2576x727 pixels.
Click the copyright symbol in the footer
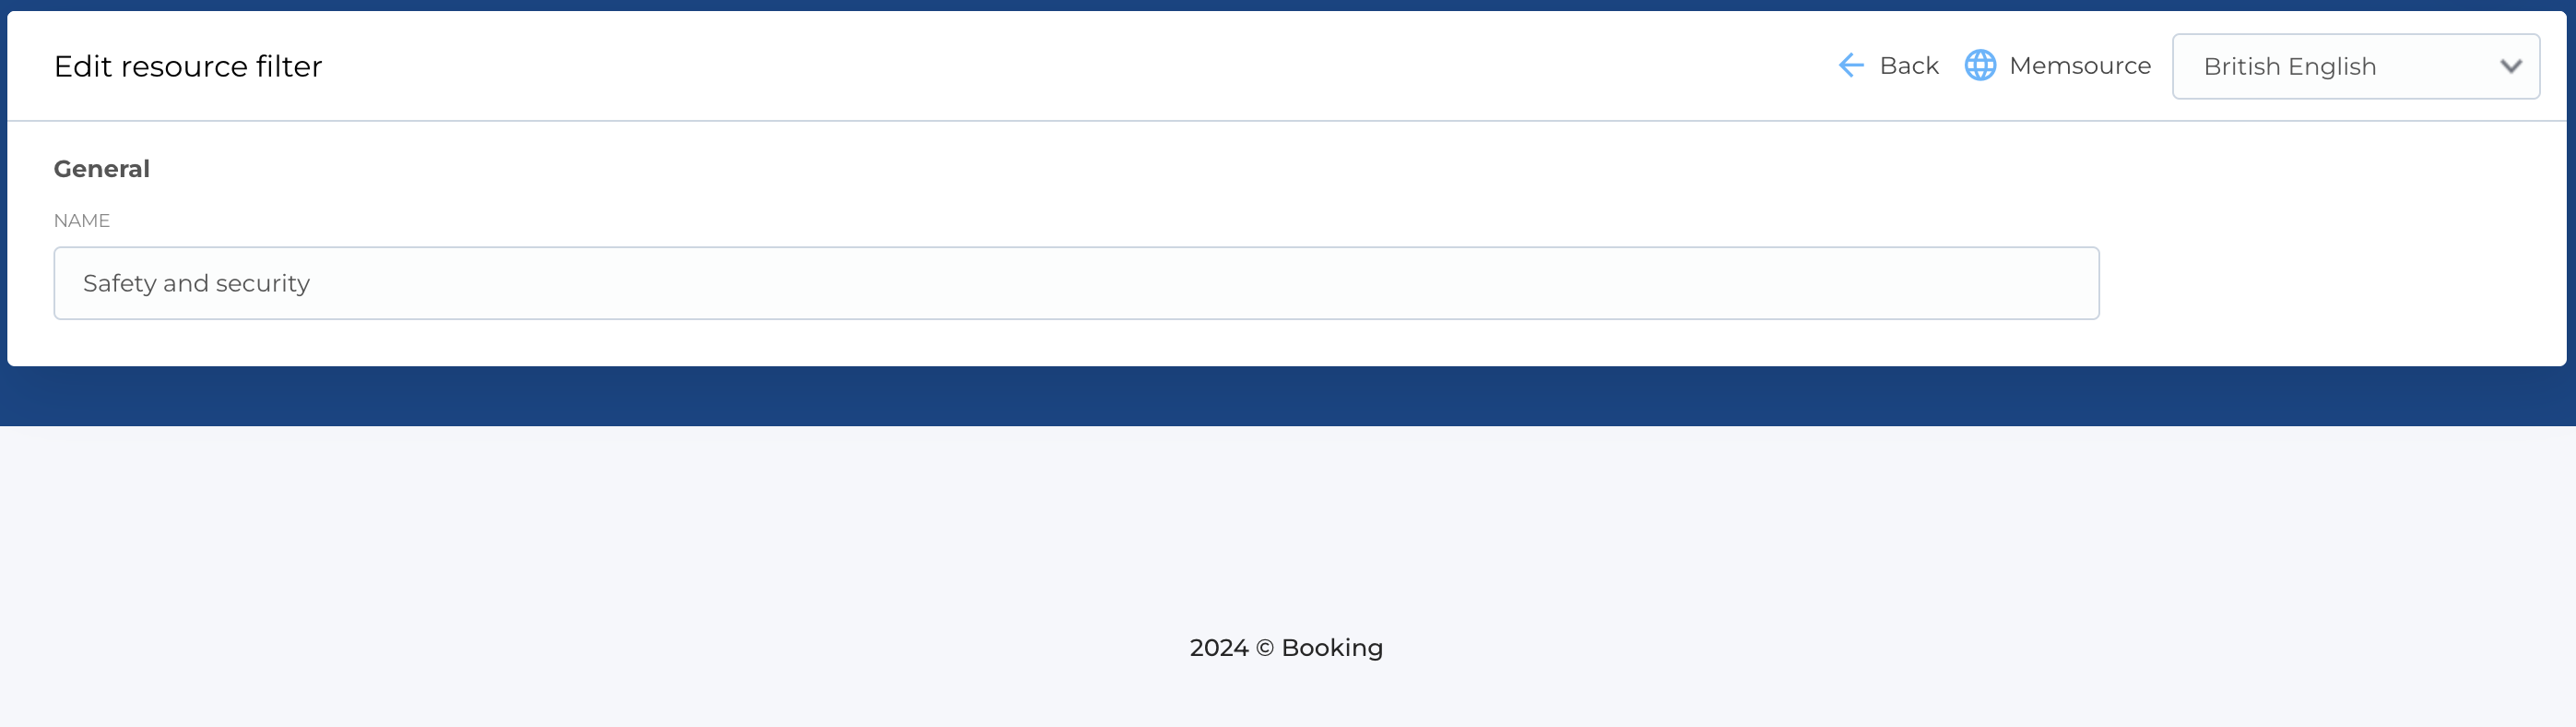click(x=1265, y=648)
